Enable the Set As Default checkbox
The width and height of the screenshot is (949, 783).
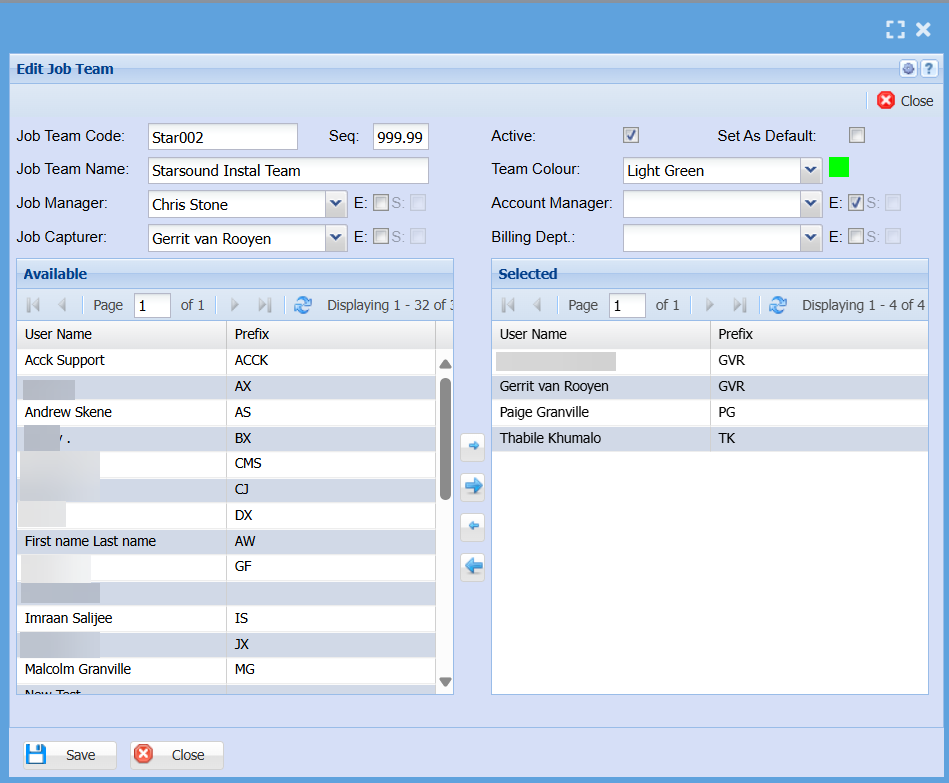coord(857,136)
